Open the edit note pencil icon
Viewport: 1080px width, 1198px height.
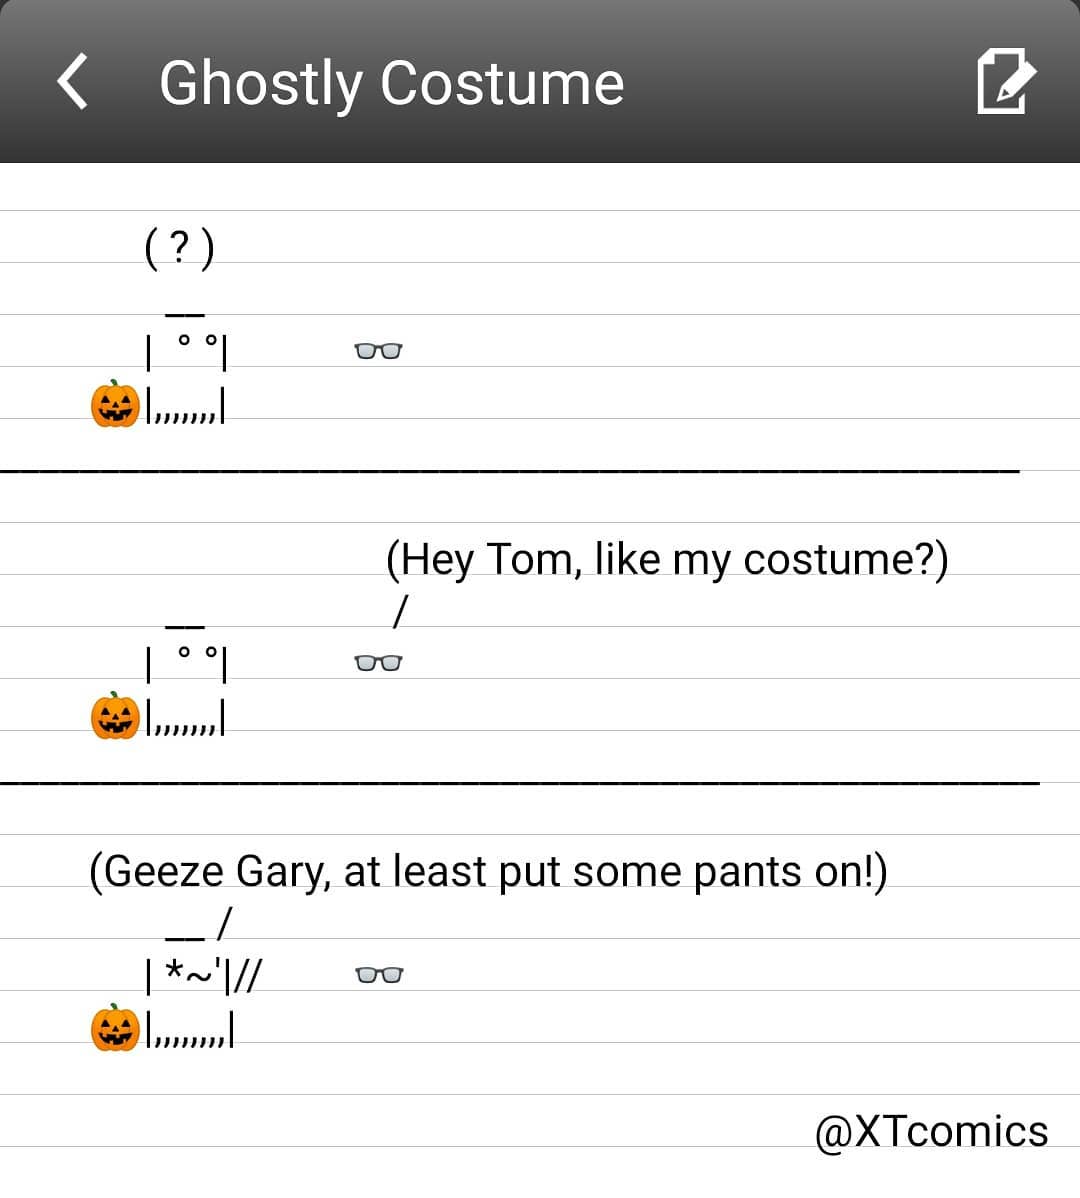point(1005,81)
